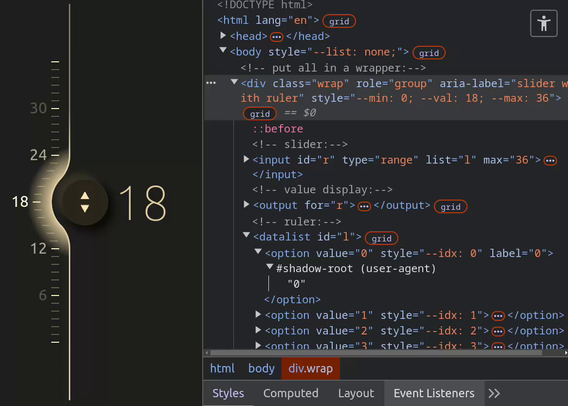Switch to the Styles tab
The height and width of the screenshot is (406, 568).
(228, 393)
